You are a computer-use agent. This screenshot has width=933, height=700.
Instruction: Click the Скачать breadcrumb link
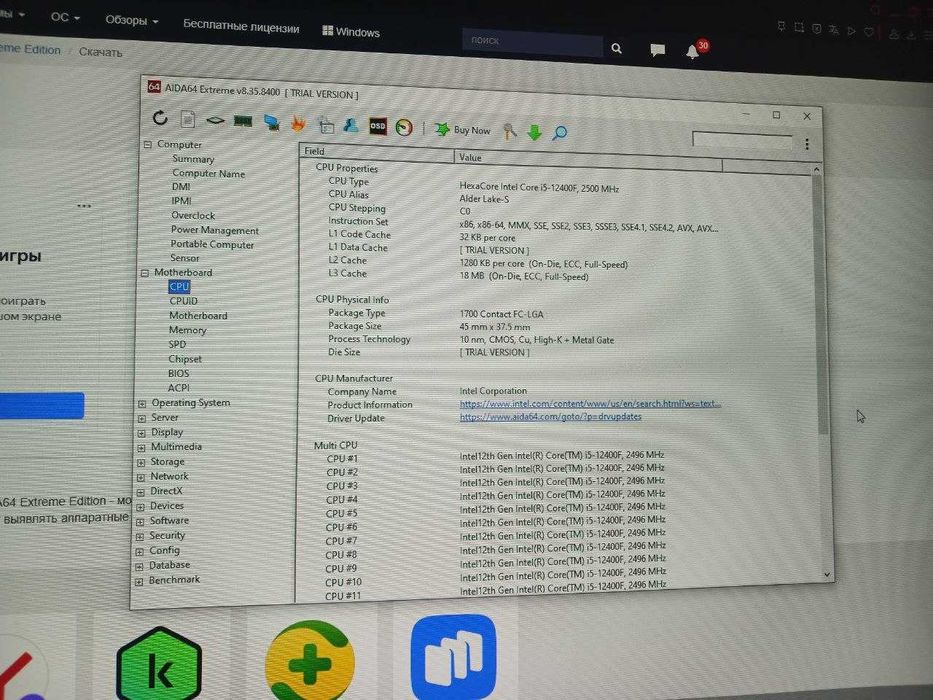pos(101,52)
